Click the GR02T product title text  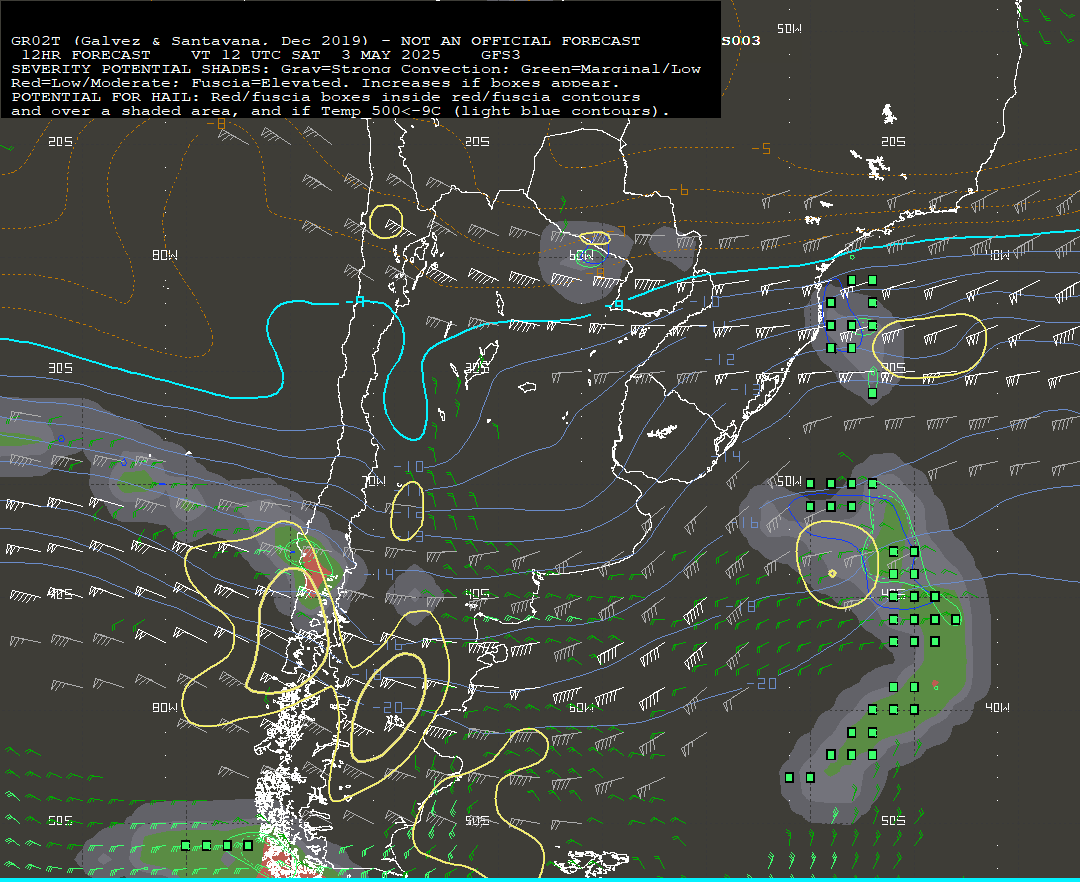click(36, 41)
